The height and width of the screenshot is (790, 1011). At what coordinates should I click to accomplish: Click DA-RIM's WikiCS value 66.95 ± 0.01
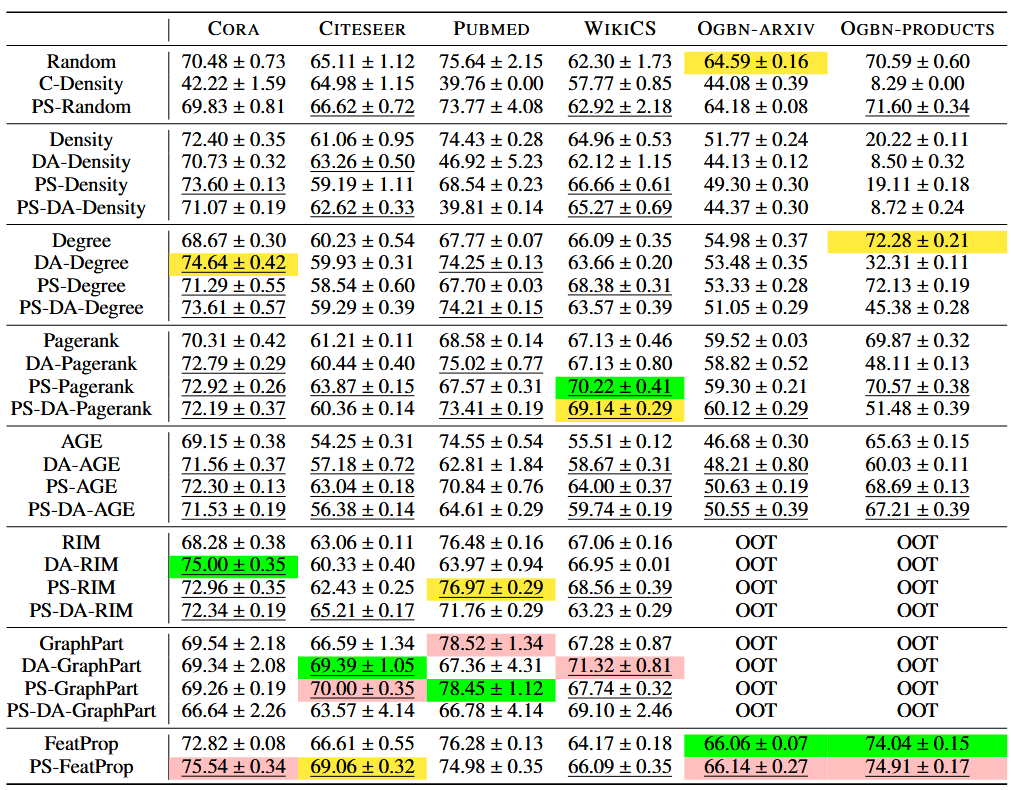pos(620,565)
